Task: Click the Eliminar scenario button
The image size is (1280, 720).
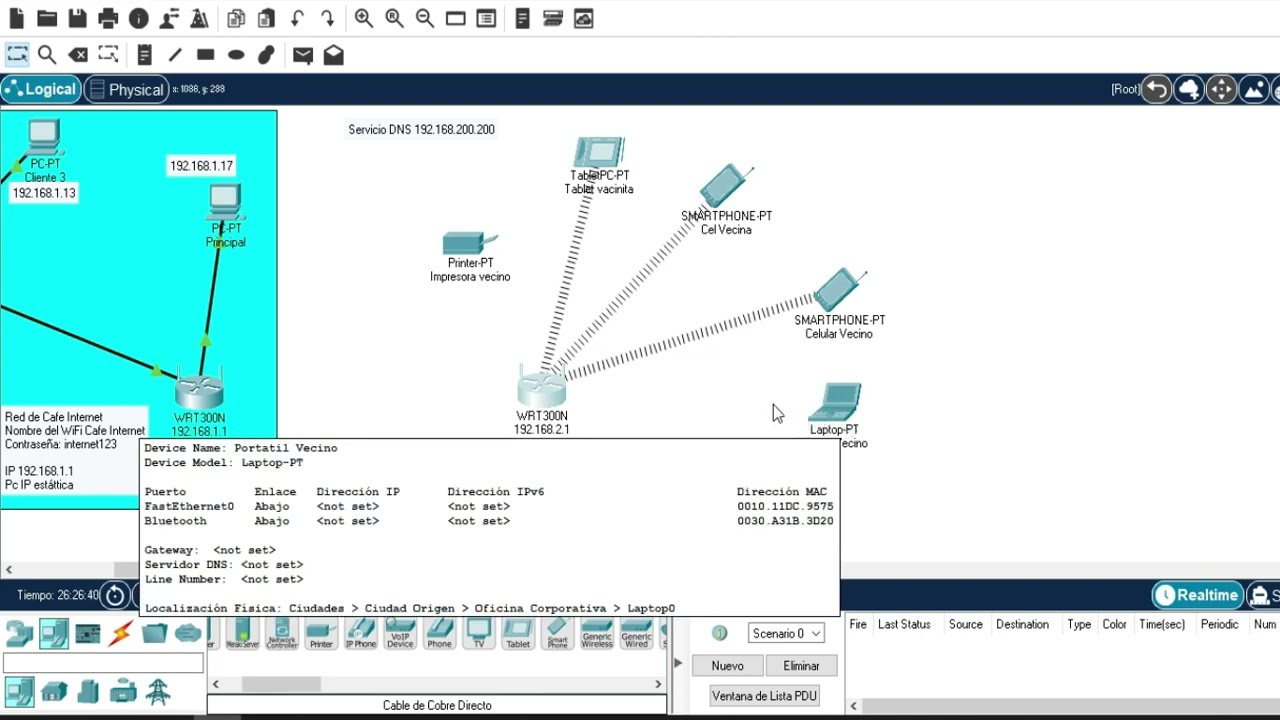Action: (801, 666)
